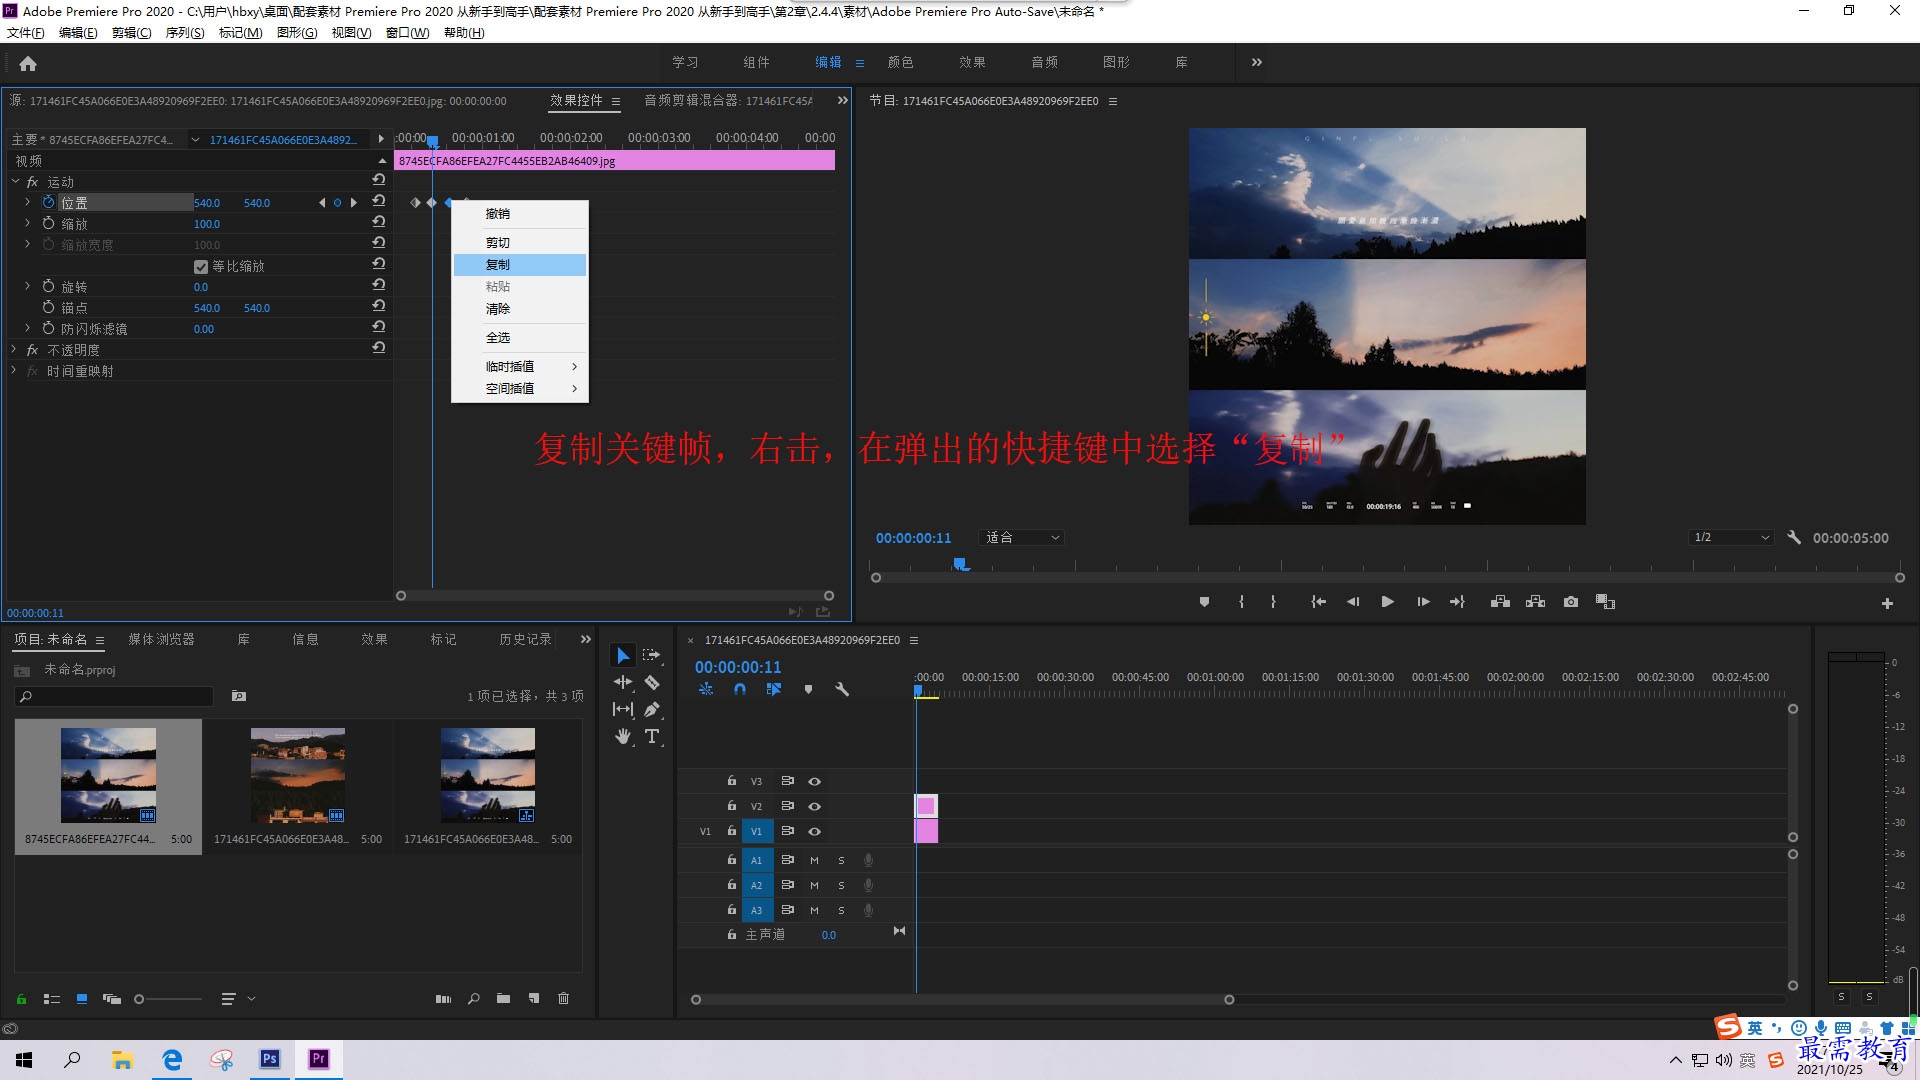Toggle animation stopwatch for 旋转
Image resolution: width=1920 pixels, height=1080 pixels.
(x=48, y=286)
